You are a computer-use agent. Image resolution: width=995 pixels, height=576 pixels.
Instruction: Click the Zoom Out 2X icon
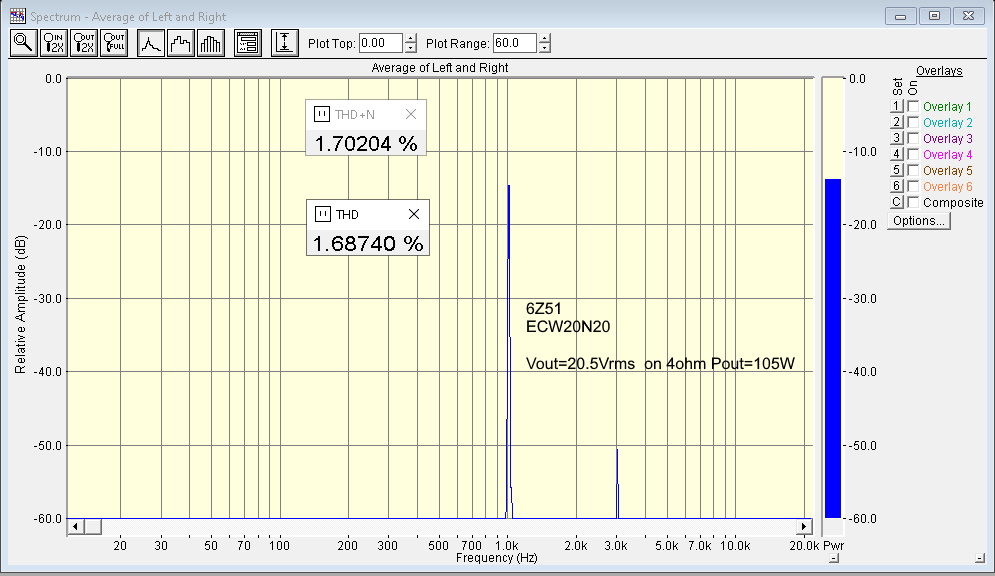84,43
